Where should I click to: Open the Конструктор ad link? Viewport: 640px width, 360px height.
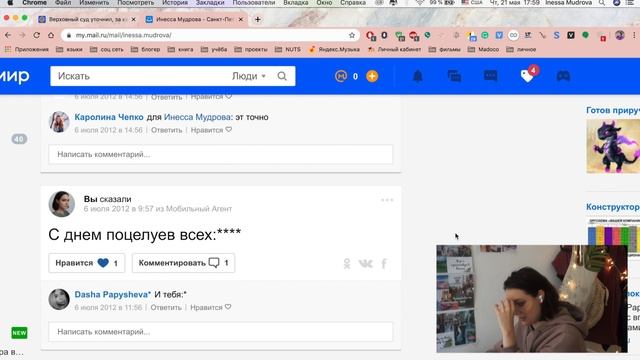point(613,207)
